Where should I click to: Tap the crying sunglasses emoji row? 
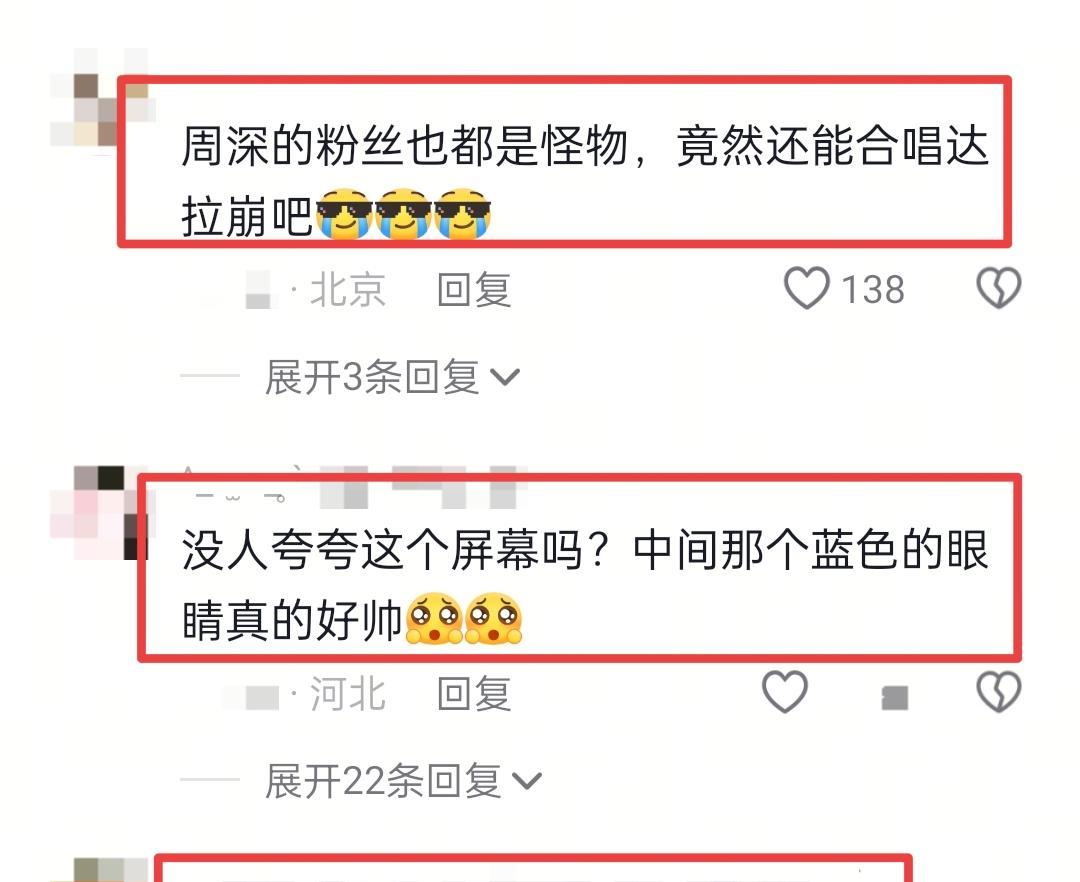403,213
